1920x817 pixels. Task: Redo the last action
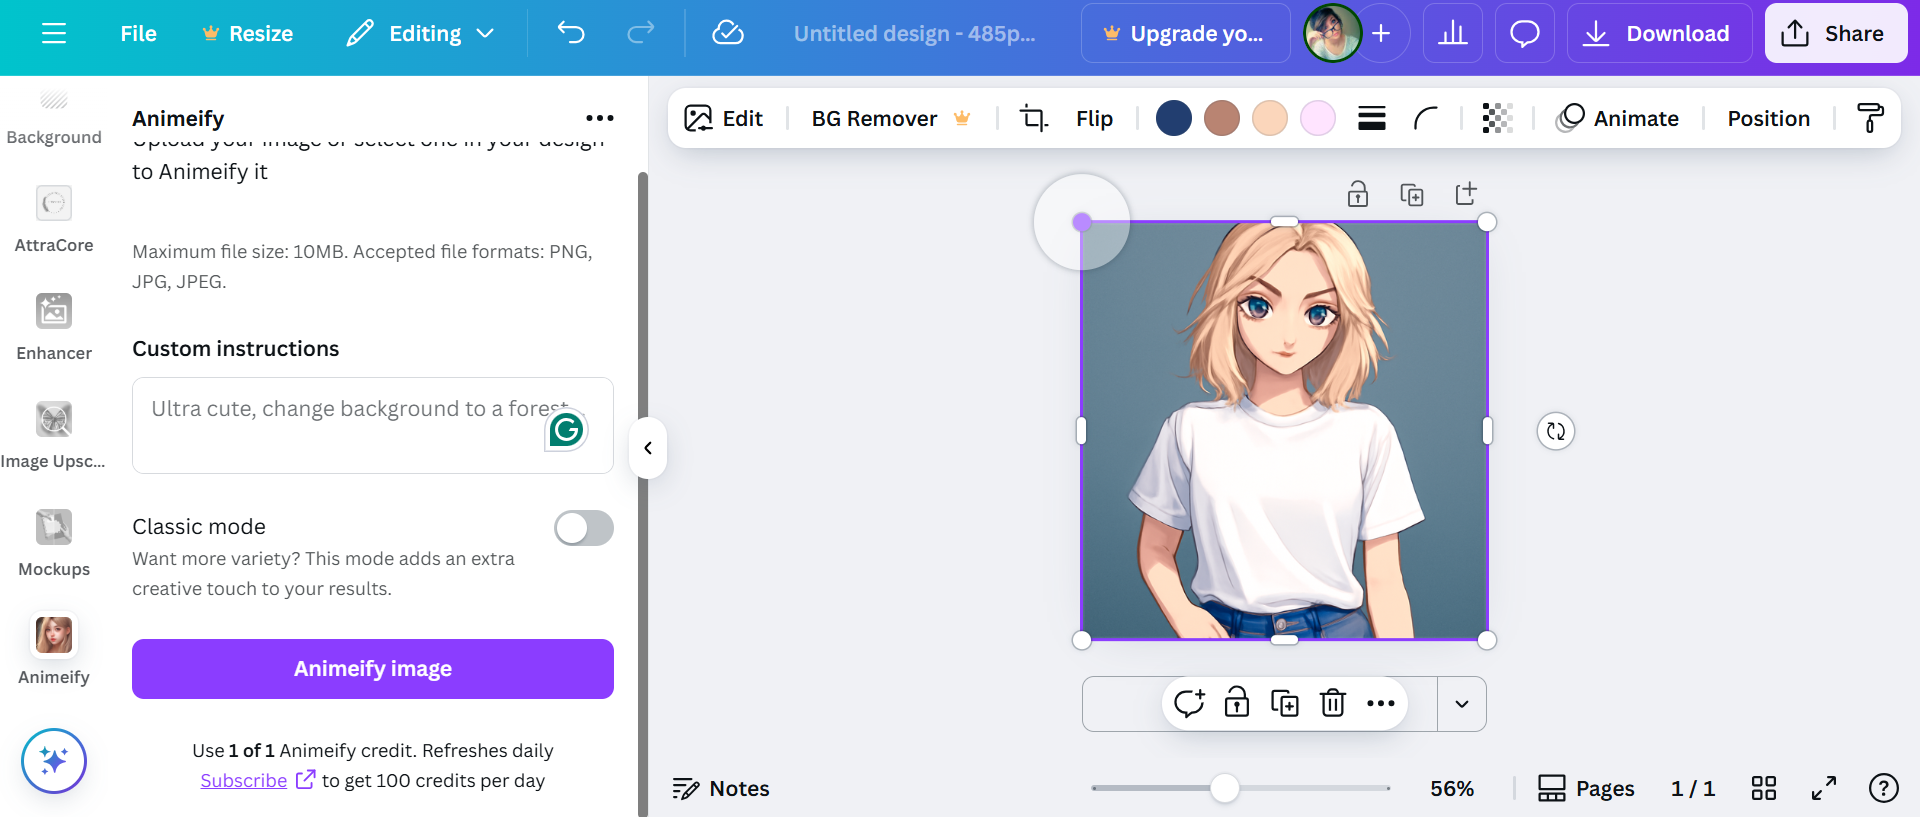(x=640, y=33)
